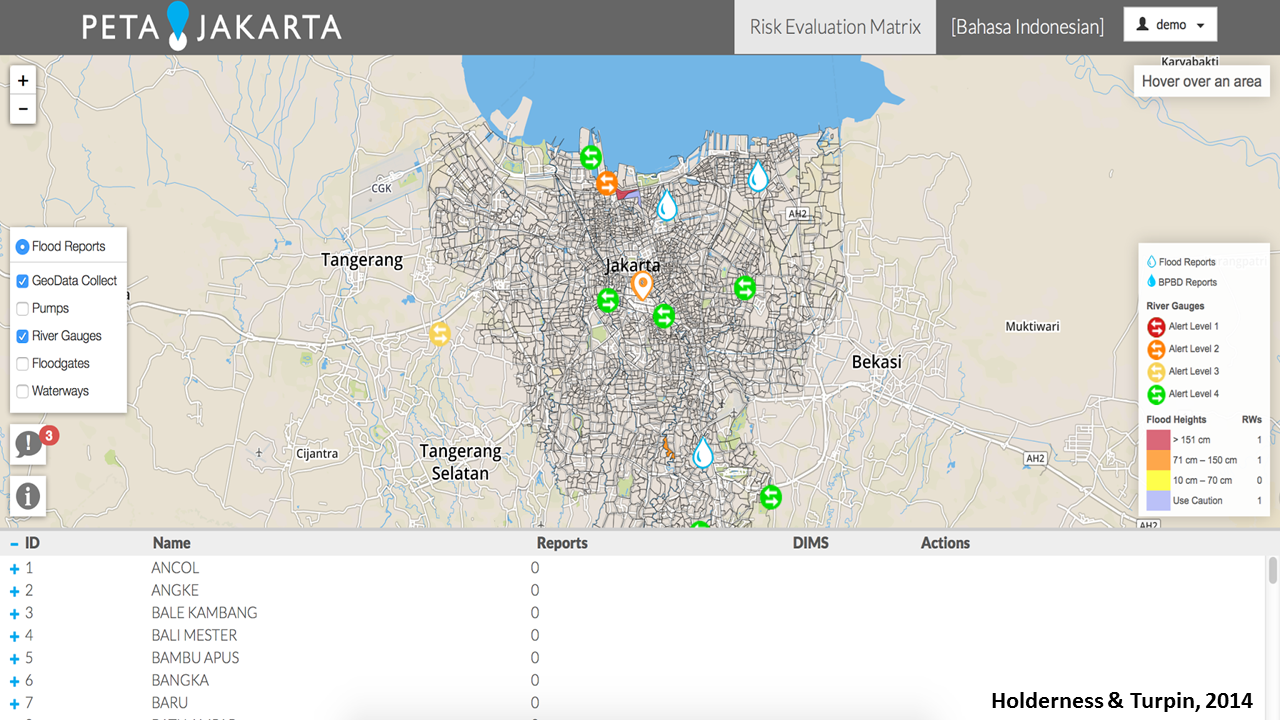Image resolution: width=1280 pixels, height=720 pixels.
Task: Click the user icon on demo button
Action: (1142, 25)
